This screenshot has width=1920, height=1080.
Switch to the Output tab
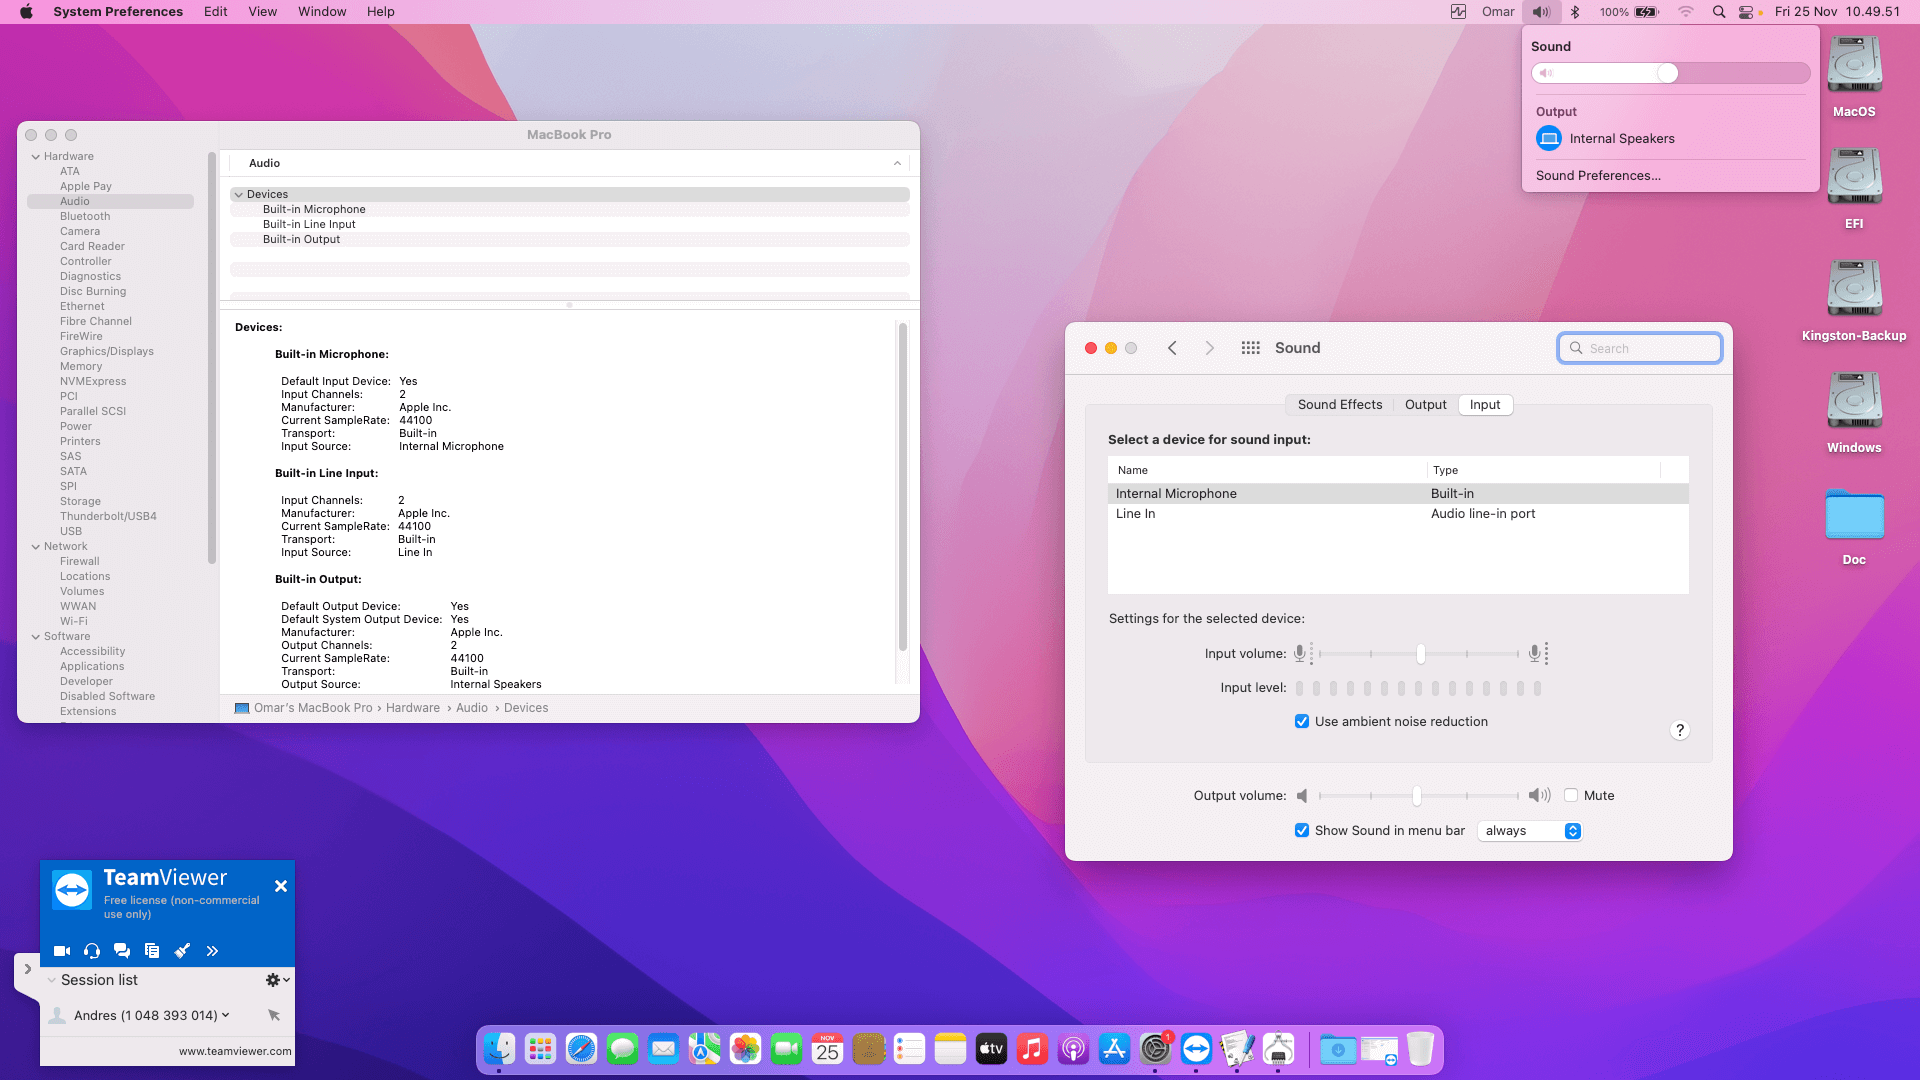coord(1425,405)
